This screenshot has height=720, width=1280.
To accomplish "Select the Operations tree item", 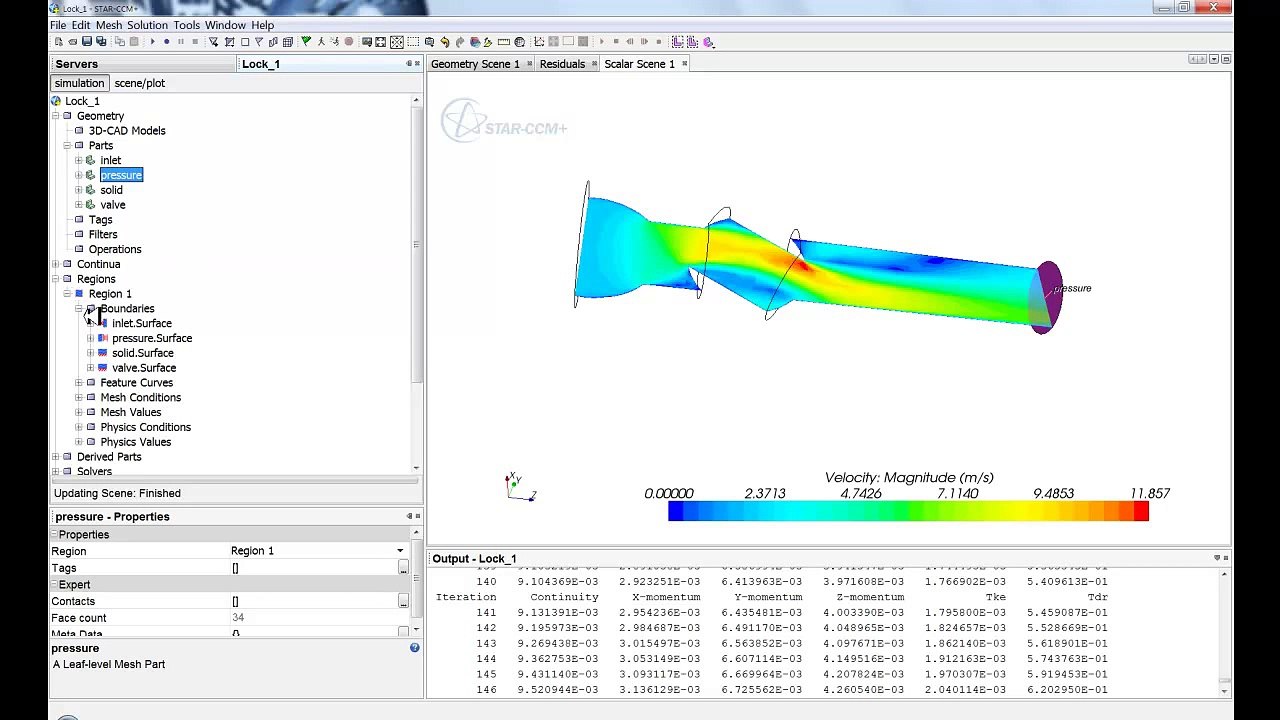I will 115,249.
